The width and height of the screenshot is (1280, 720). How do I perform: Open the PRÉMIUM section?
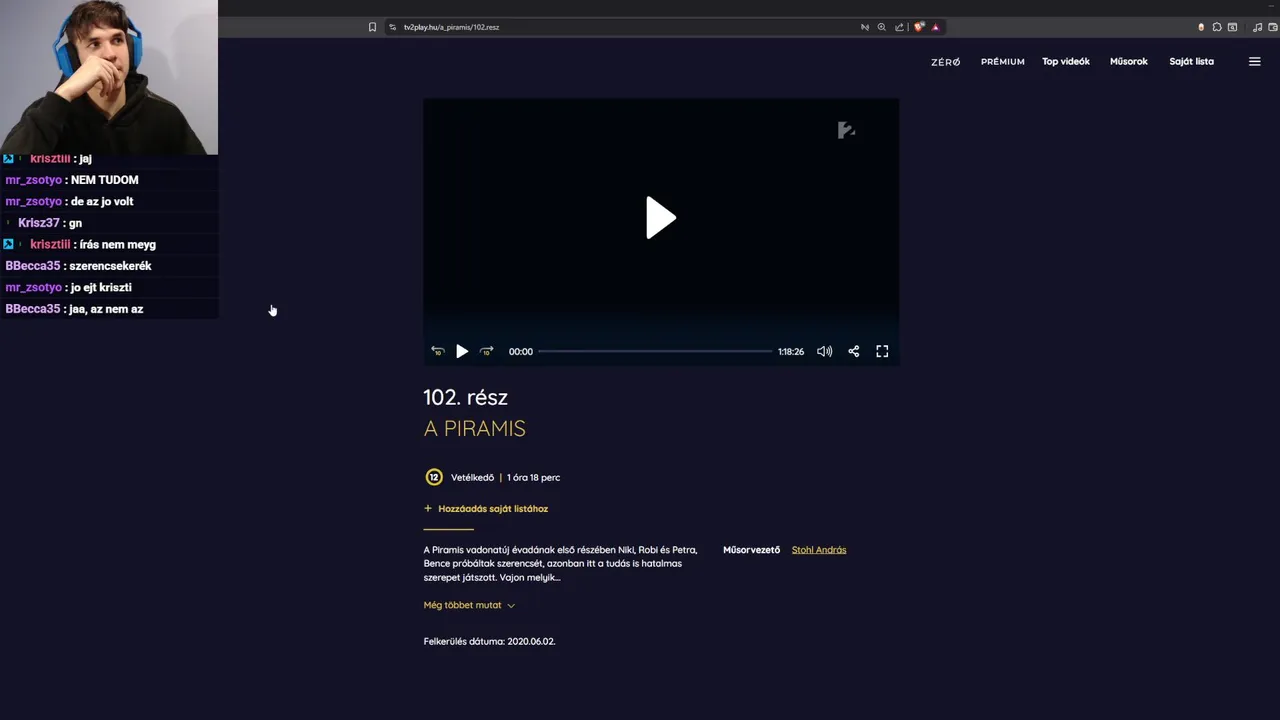1002,62
